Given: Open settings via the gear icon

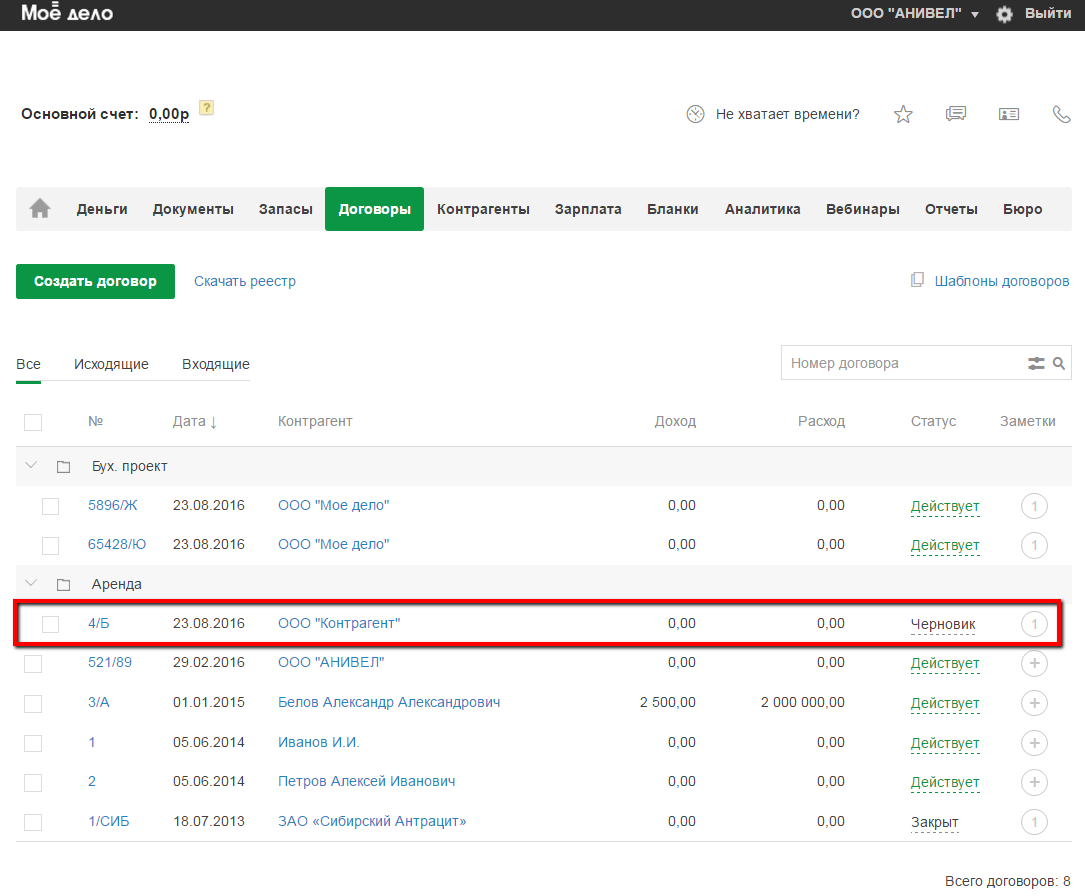Looking at the screenshot, I should (x=1005, y=15).
